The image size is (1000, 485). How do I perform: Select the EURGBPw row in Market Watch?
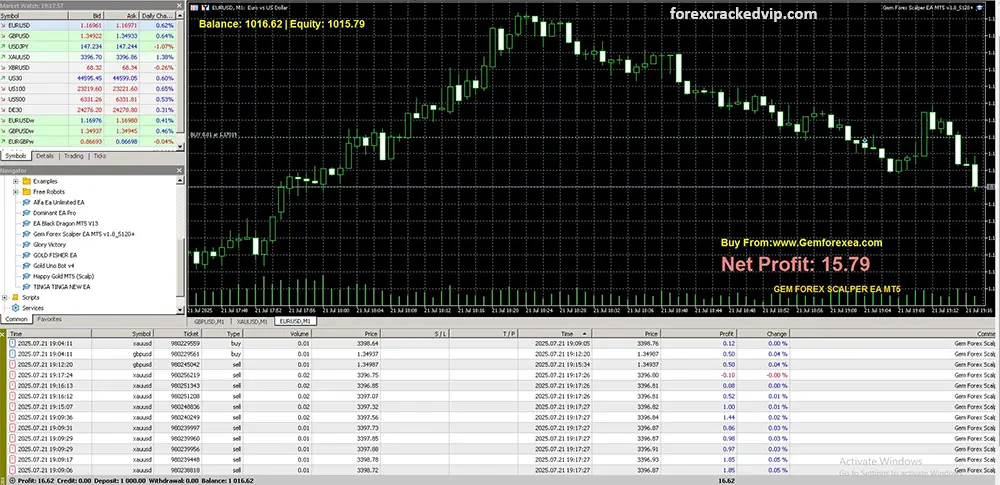[x=88, y=141]
